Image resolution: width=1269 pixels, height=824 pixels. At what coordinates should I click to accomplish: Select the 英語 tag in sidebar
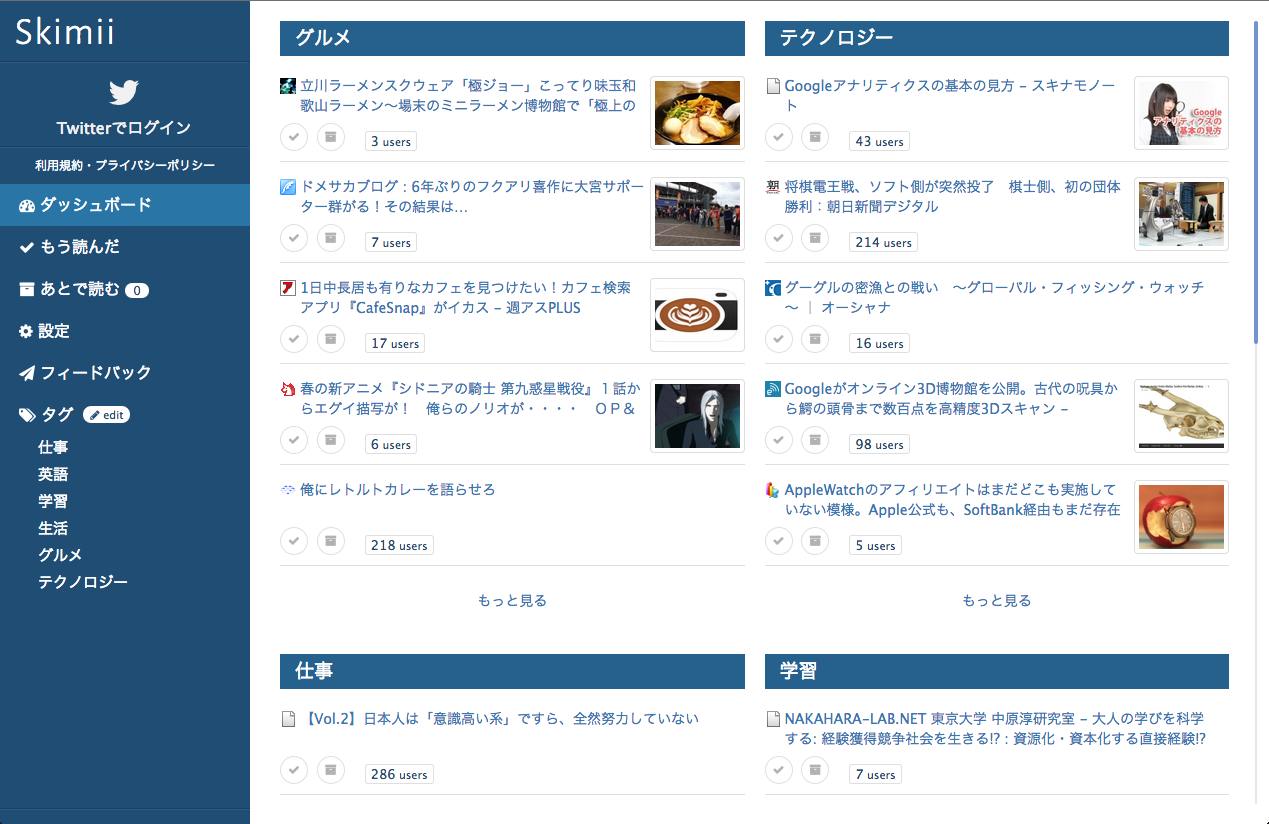53,475
